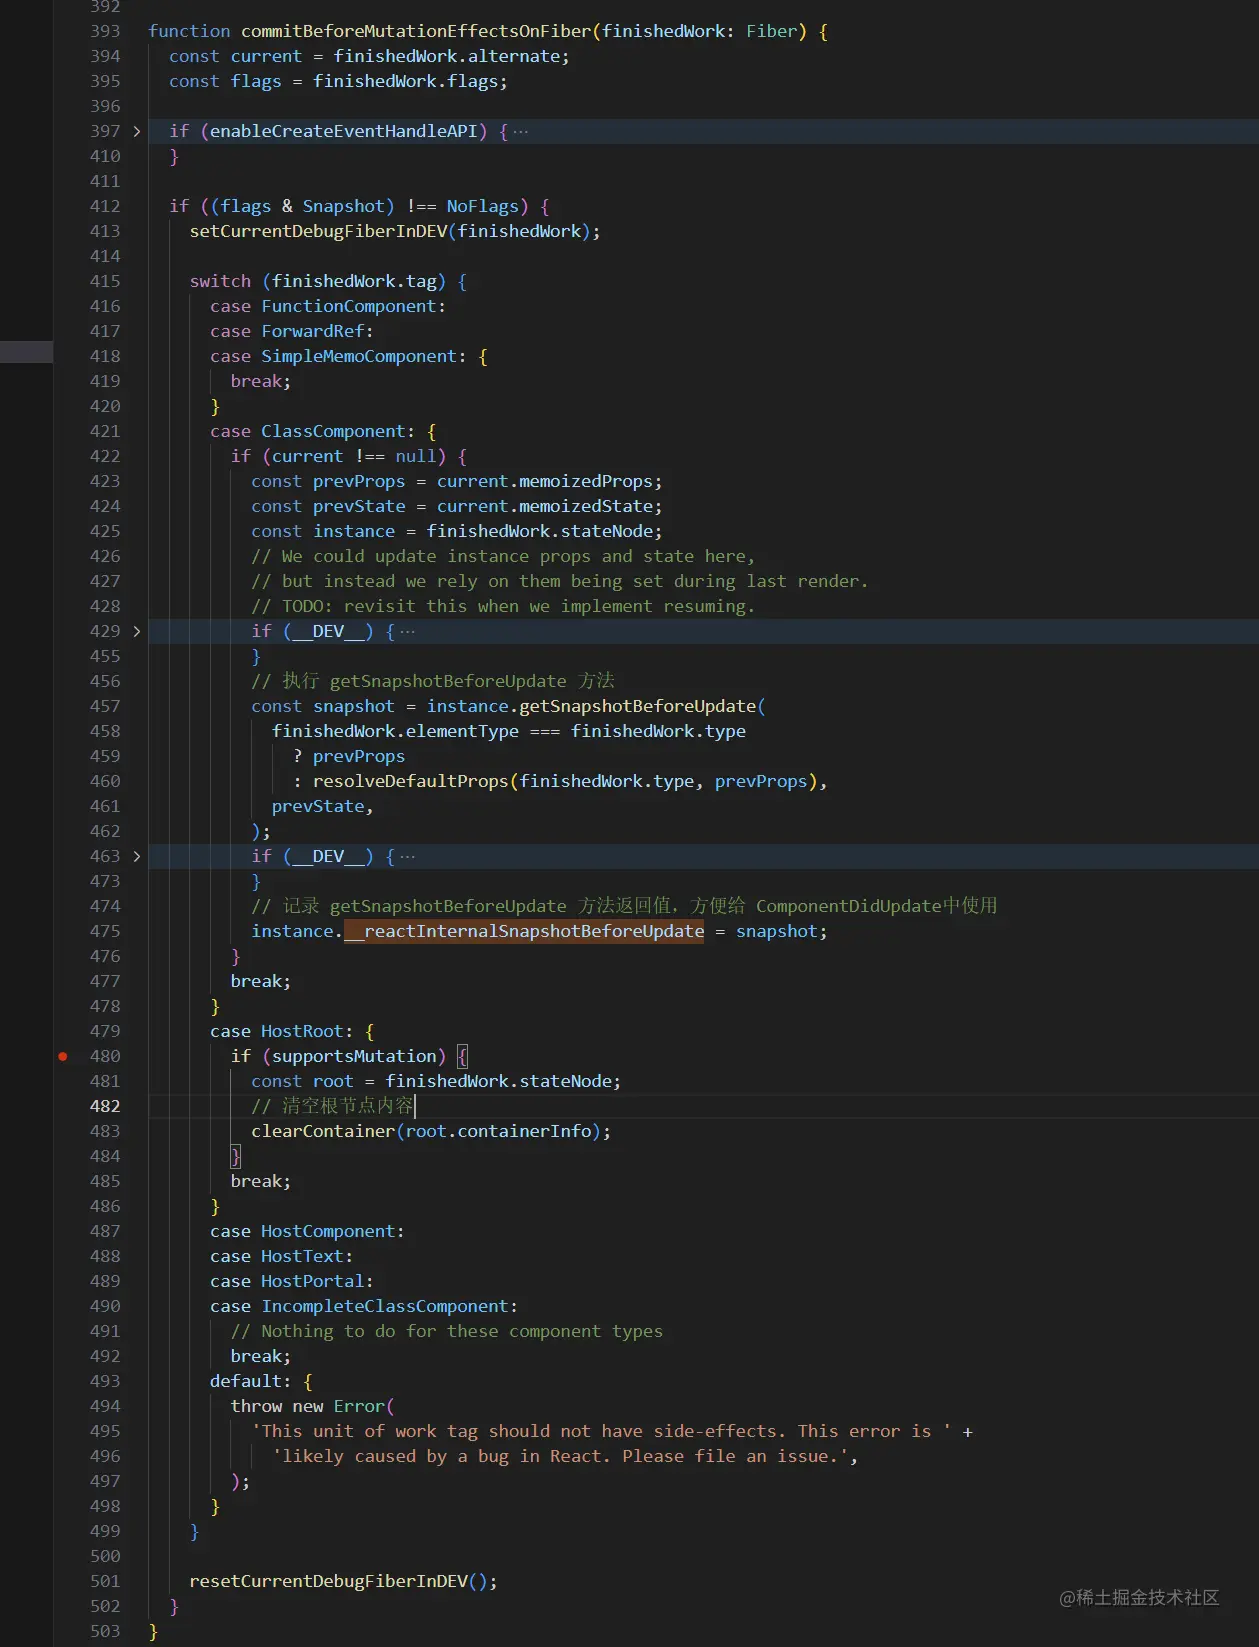The image size is (1259, 1647).
Task: Click resolveDefaultProps function call
Action: coord(411,781)
